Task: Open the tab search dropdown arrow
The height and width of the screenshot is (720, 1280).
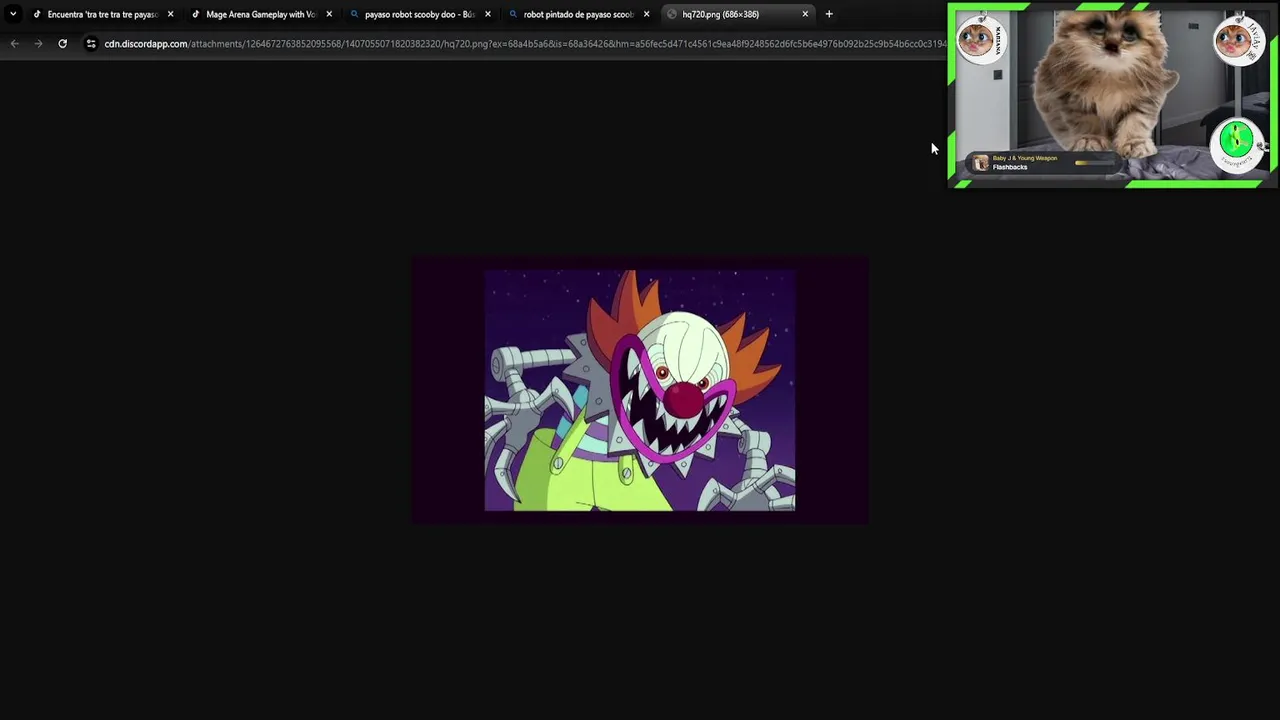Action: 13,14
